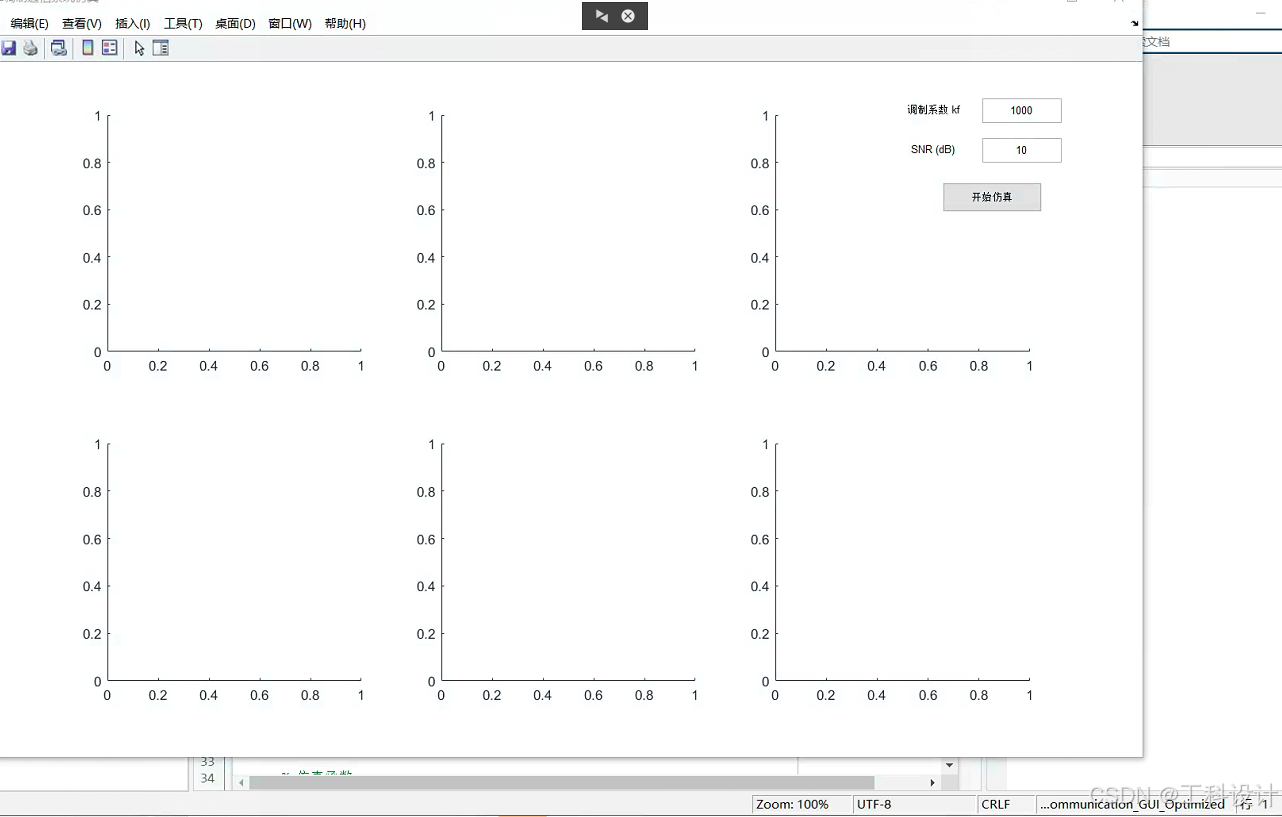
Task: Click the UTF-8 encoding indicator
Action: click(875, 804)
